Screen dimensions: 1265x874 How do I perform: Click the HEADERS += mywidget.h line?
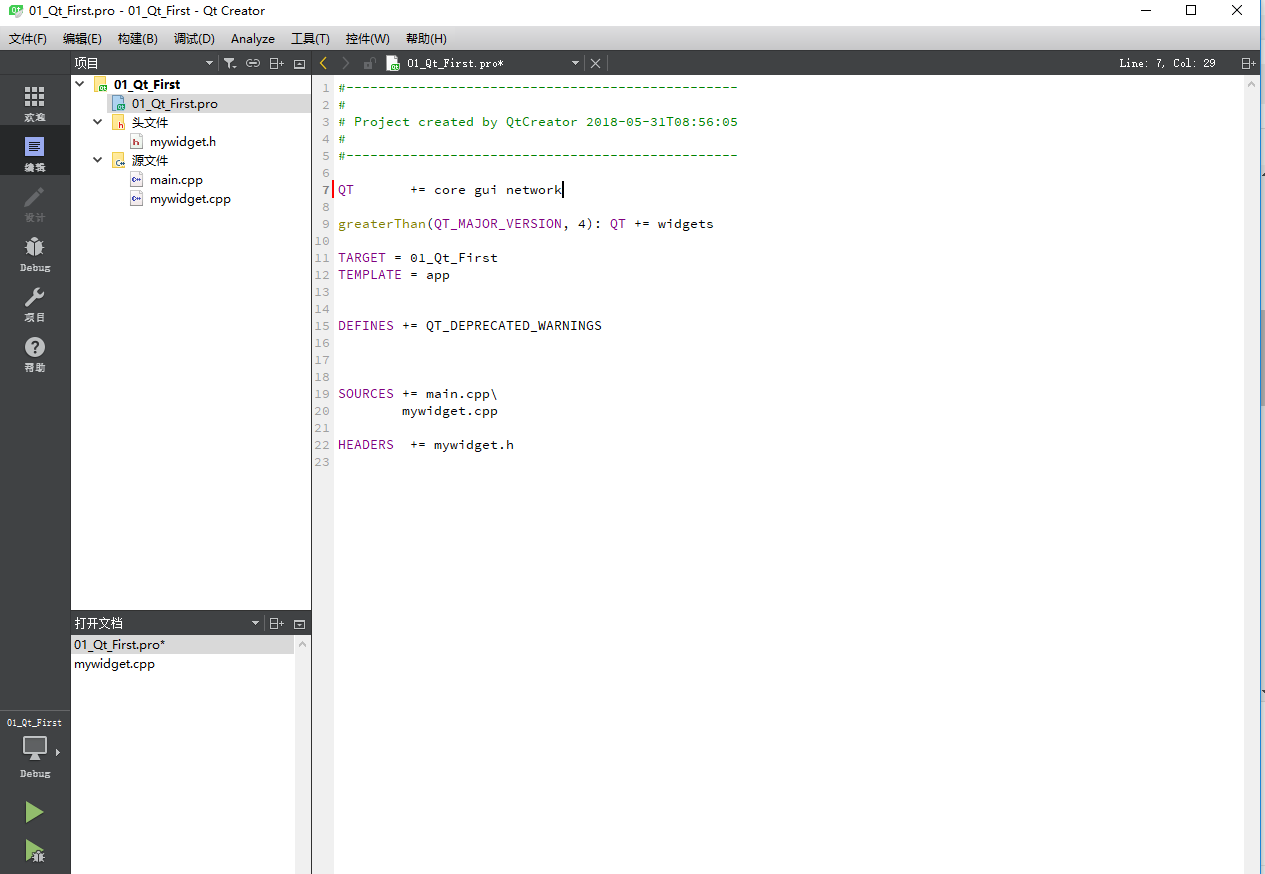tap(426, 445)
